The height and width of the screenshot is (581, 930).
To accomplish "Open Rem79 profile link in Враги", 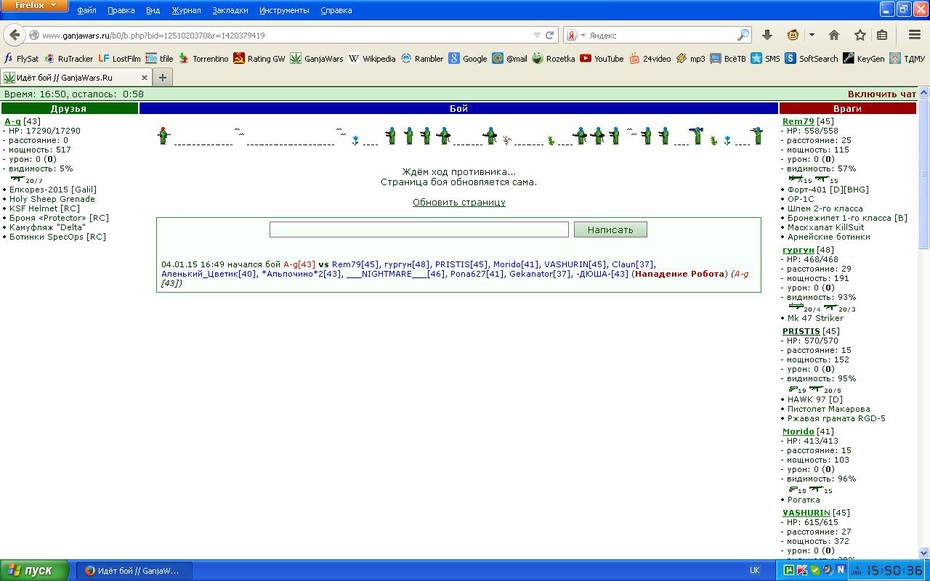I will tap(798, 122).
